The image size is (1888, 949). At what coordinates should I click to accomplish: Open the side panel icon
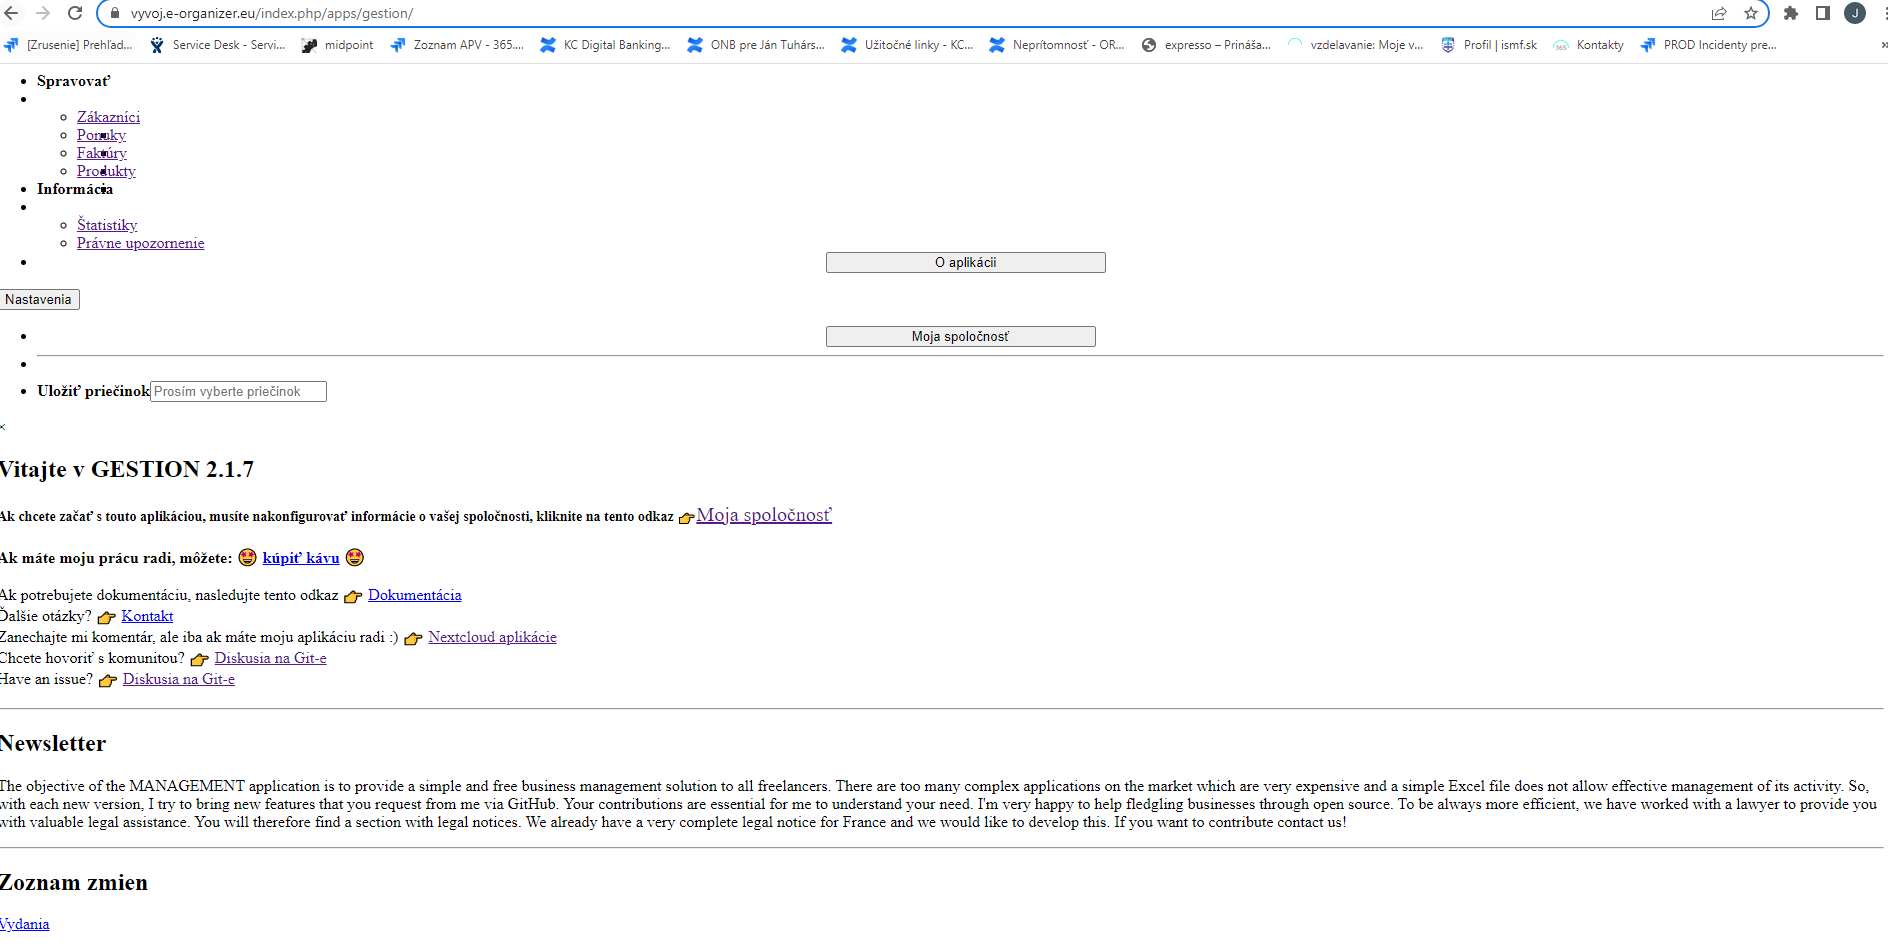pos(1823,13)
